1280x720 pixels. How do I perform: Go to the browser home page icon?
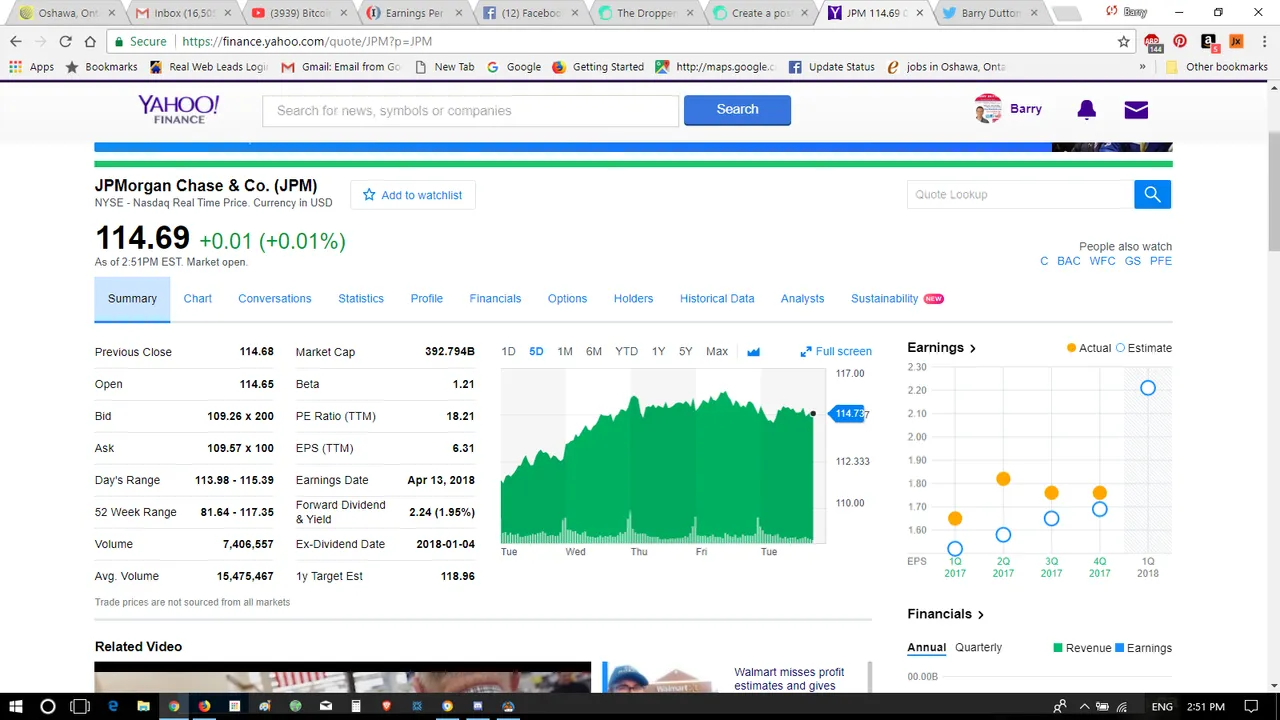pyautogui.click(x=90, y=41)
